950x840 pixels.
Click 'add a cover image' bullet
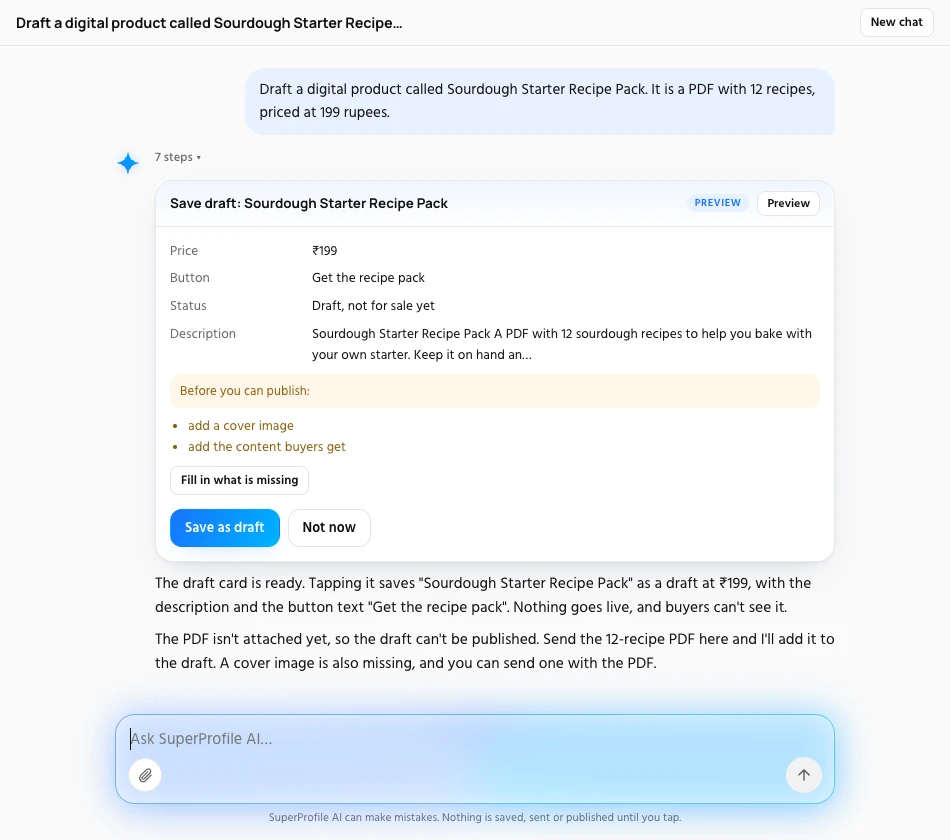[241, 425]
